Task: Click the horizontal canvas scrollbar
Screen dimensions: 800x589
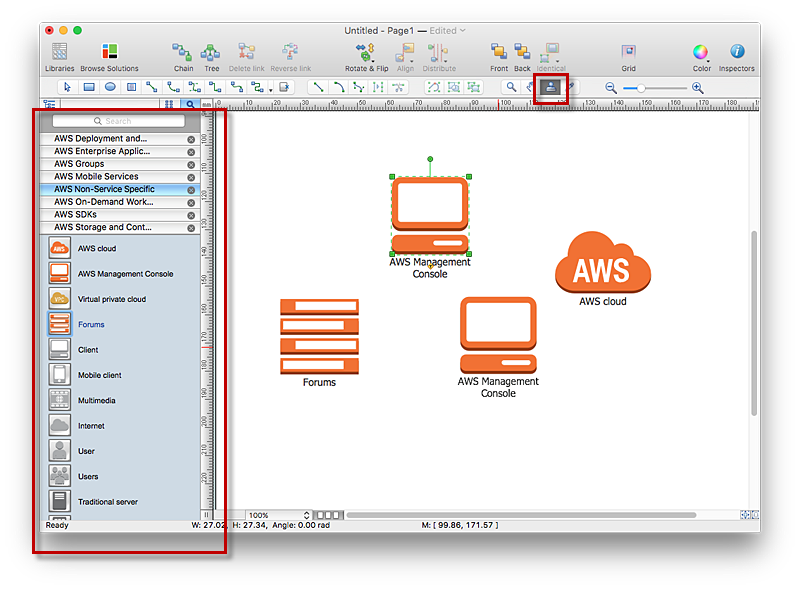Action: (x=521, y=516)
